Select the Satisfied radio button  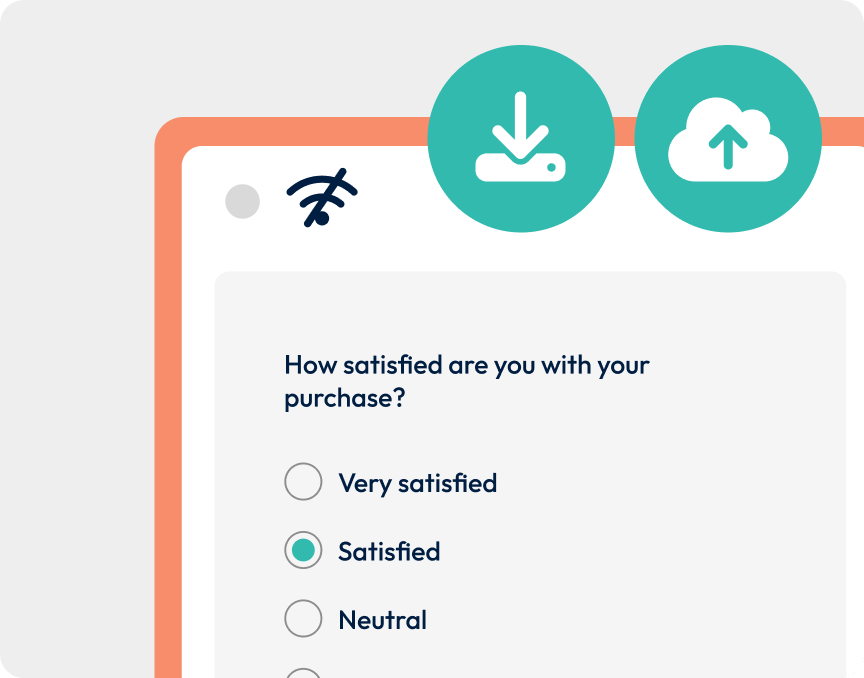pos(303,551)
